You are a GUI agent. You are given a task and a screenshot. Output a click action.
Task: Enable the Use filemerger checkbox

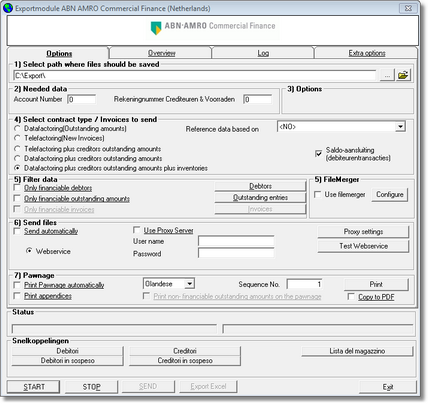(318, 194)
